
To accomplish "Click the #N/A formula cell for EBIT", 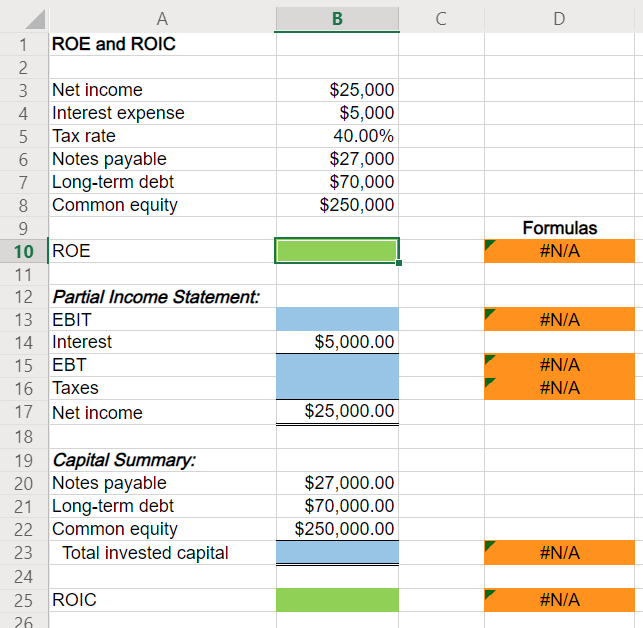I will [559, 319].
